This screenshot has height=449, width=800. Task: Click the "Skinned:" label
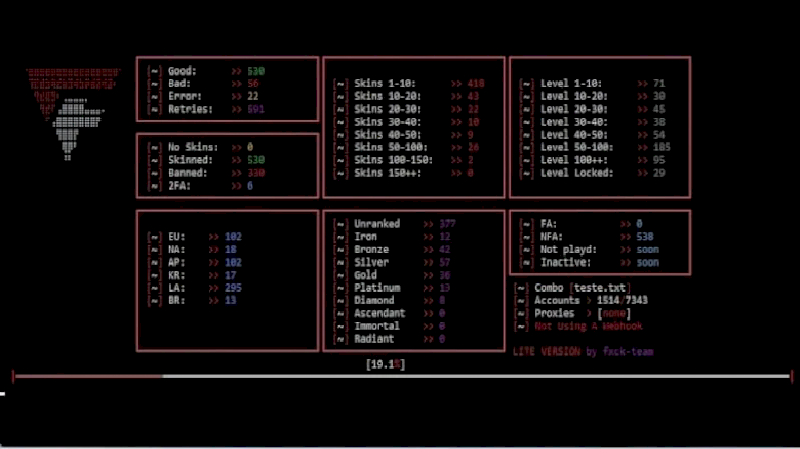coord(191,160)
